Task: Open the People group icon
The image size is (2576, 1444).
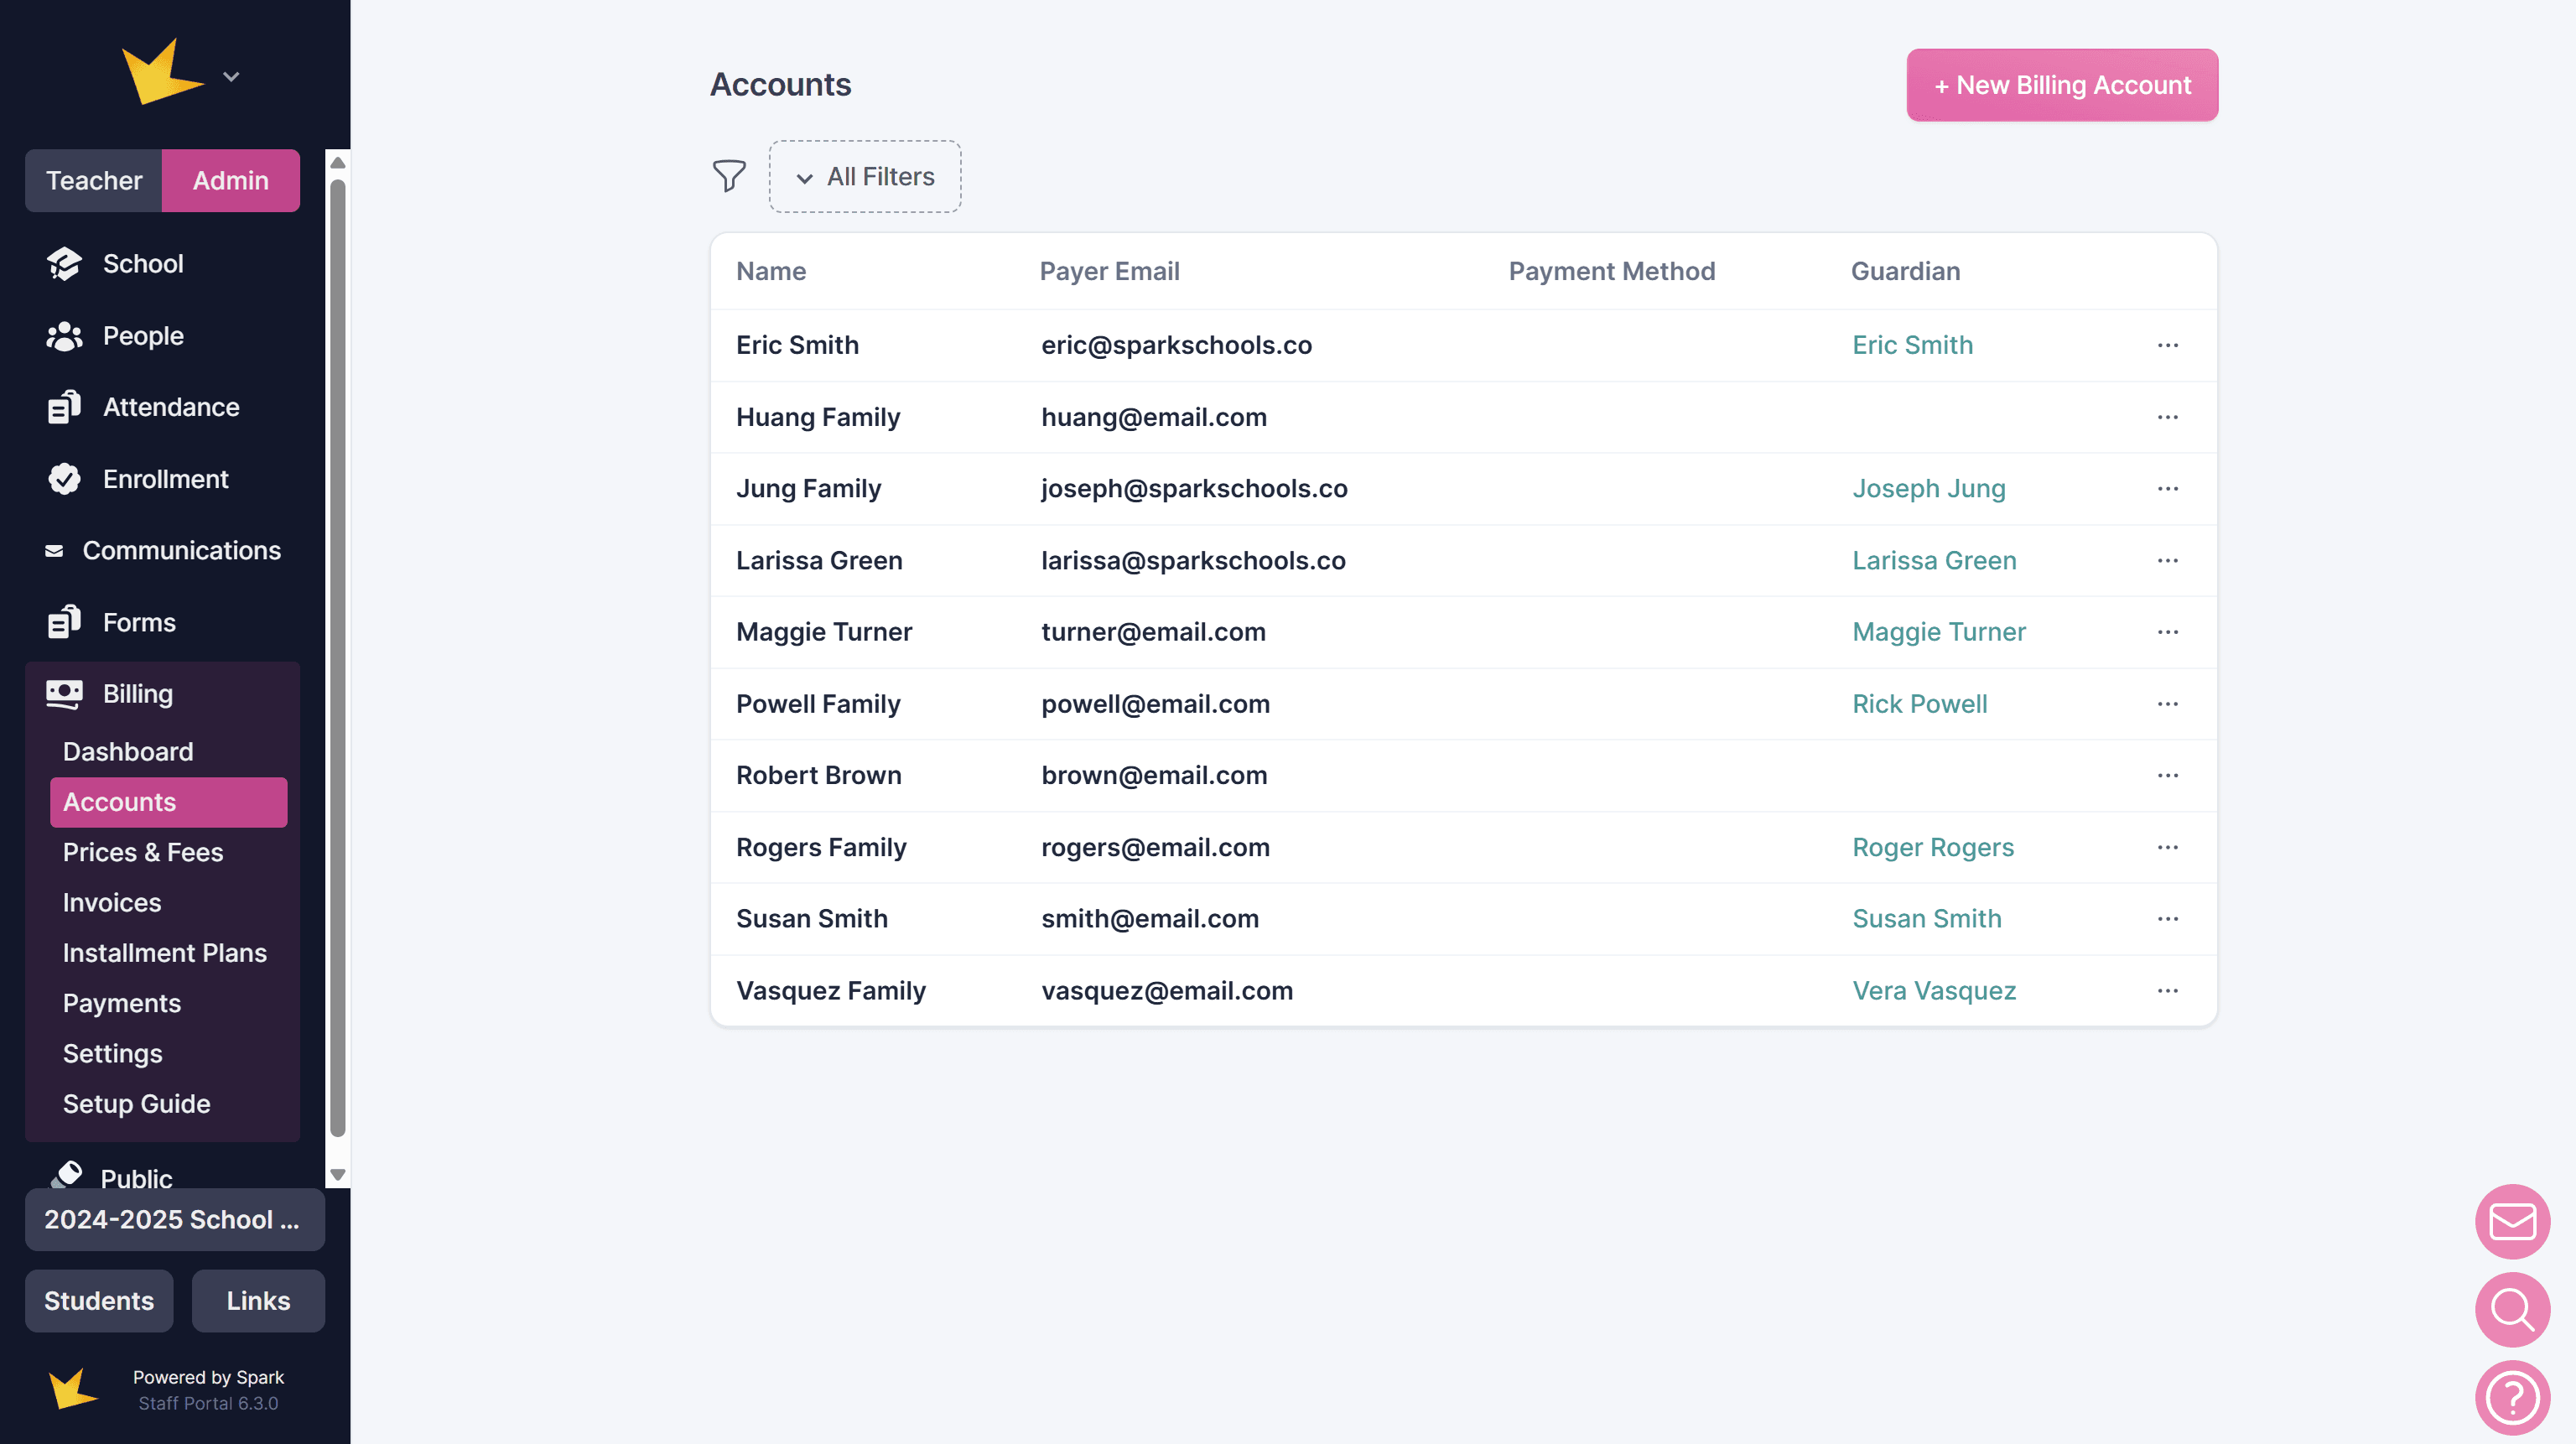Action: 64,336
